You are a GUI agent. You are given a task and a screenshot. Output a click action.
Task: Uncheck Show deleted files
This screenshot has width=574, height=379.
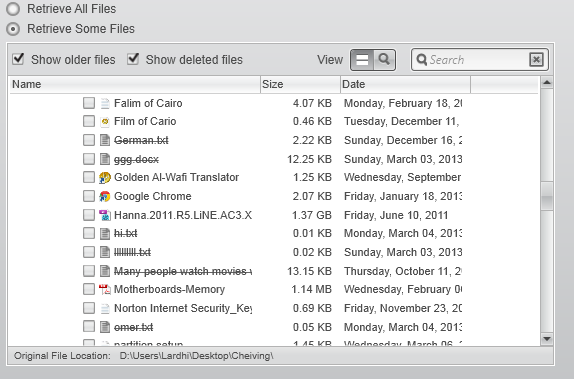(x=133, y=59)
